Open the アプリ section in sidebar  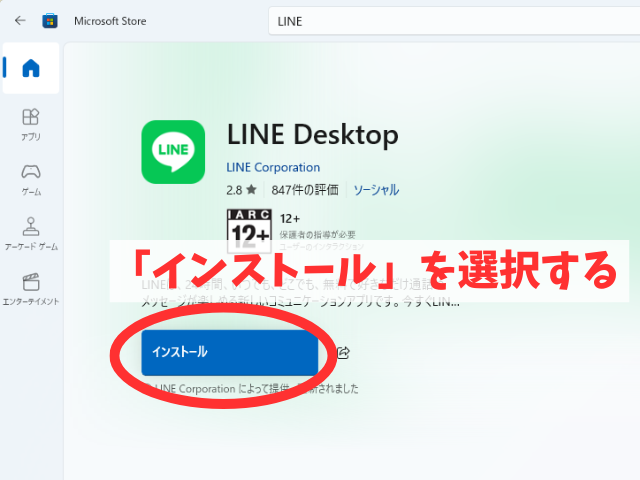(x=31, y=125)
